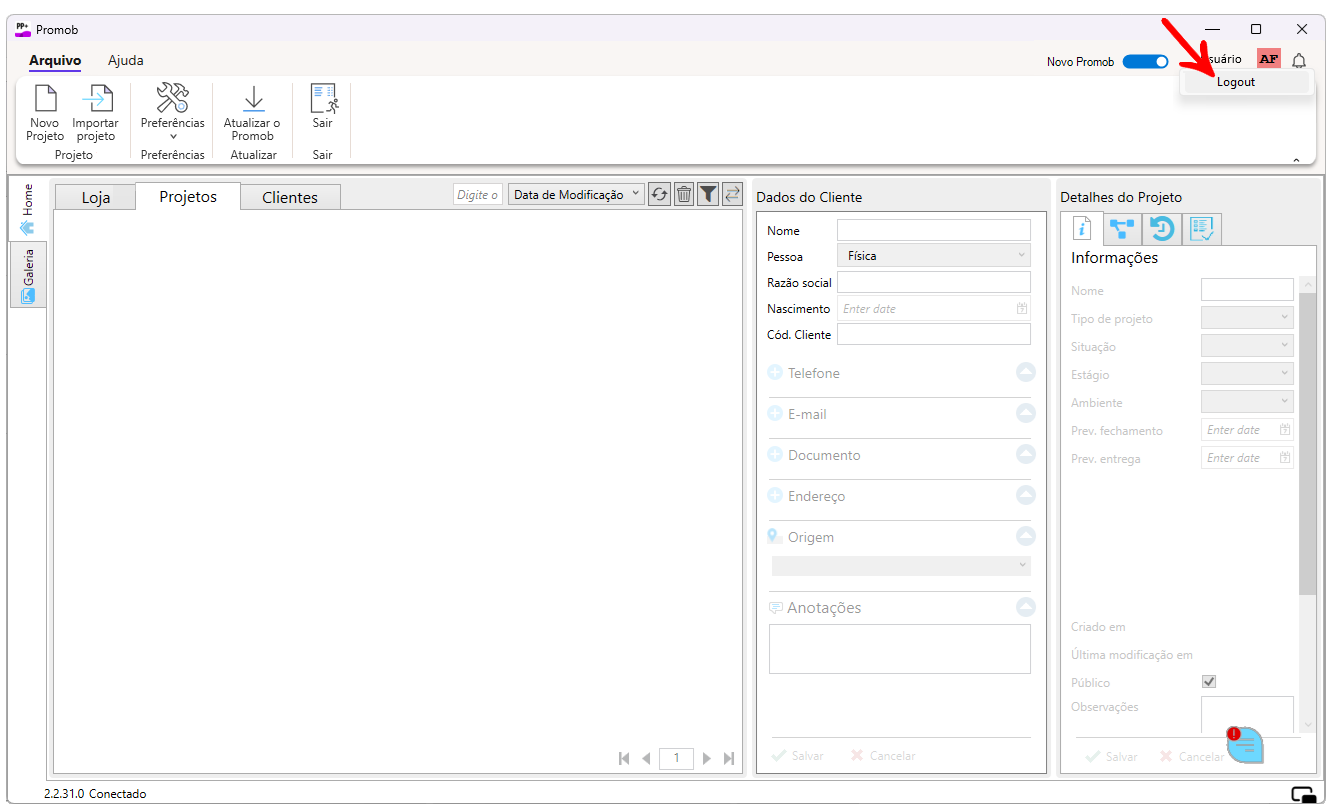Open the project history tab icon
This screenshot has width=1328, height=804.
1161,229
